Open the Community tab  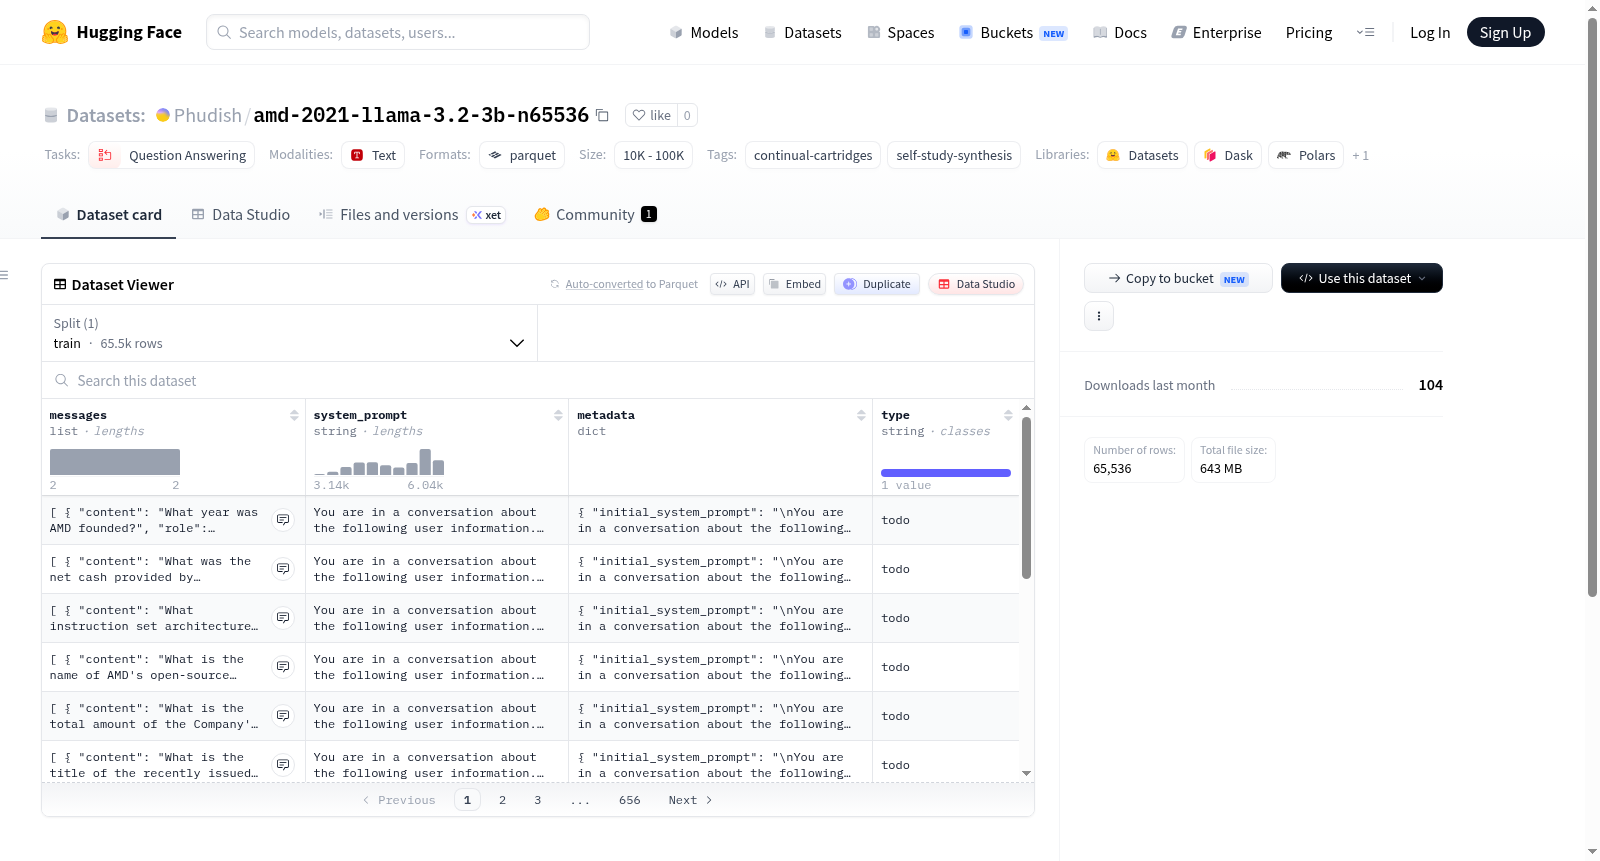(596, 214)
